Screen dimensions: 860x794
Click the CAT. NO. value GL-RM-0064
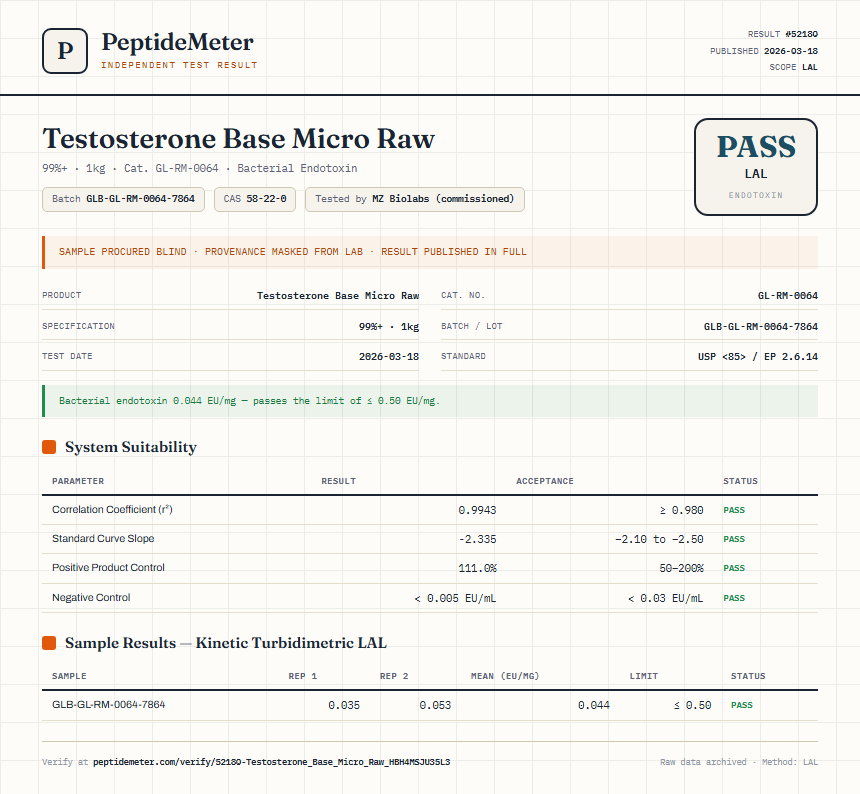pos(788,296)
